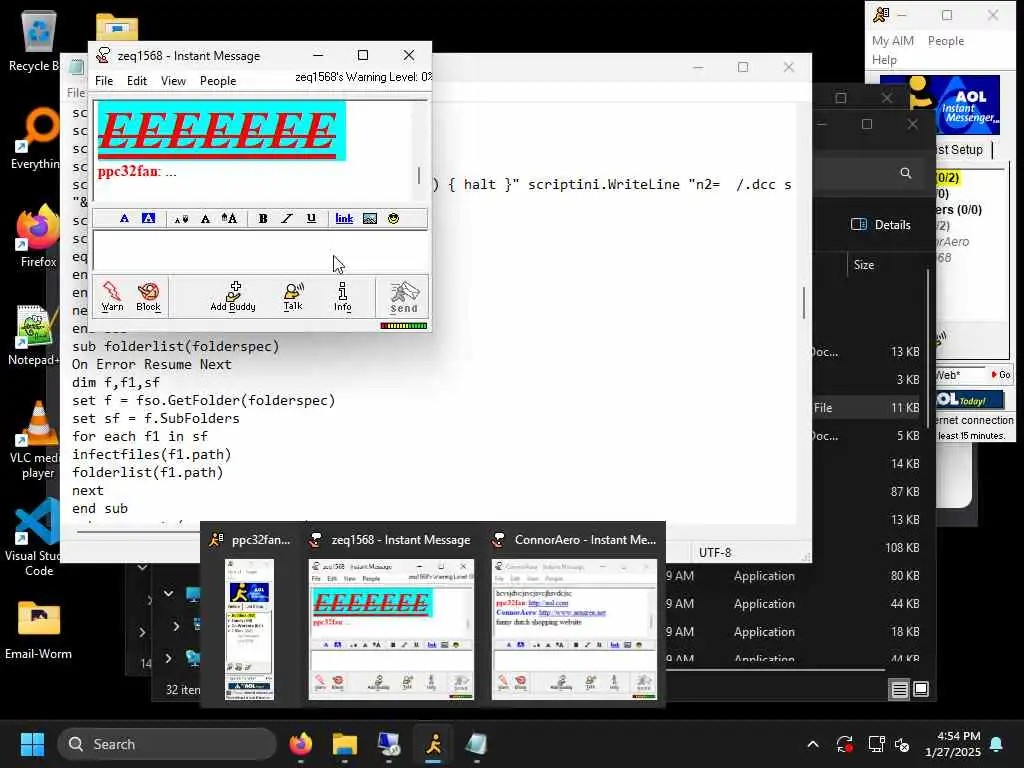View buddy Info for zeq1568

coord(342,296)
